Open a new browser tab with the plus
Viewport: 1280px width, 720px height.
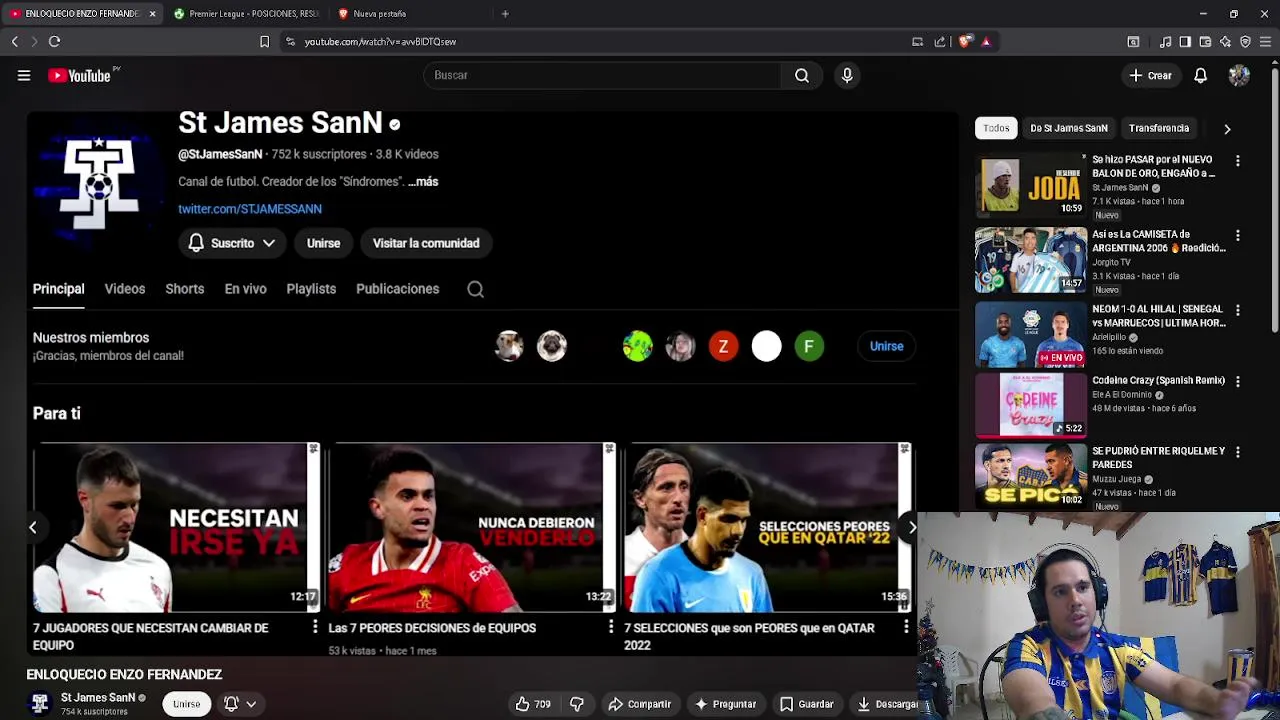[505, 14]
